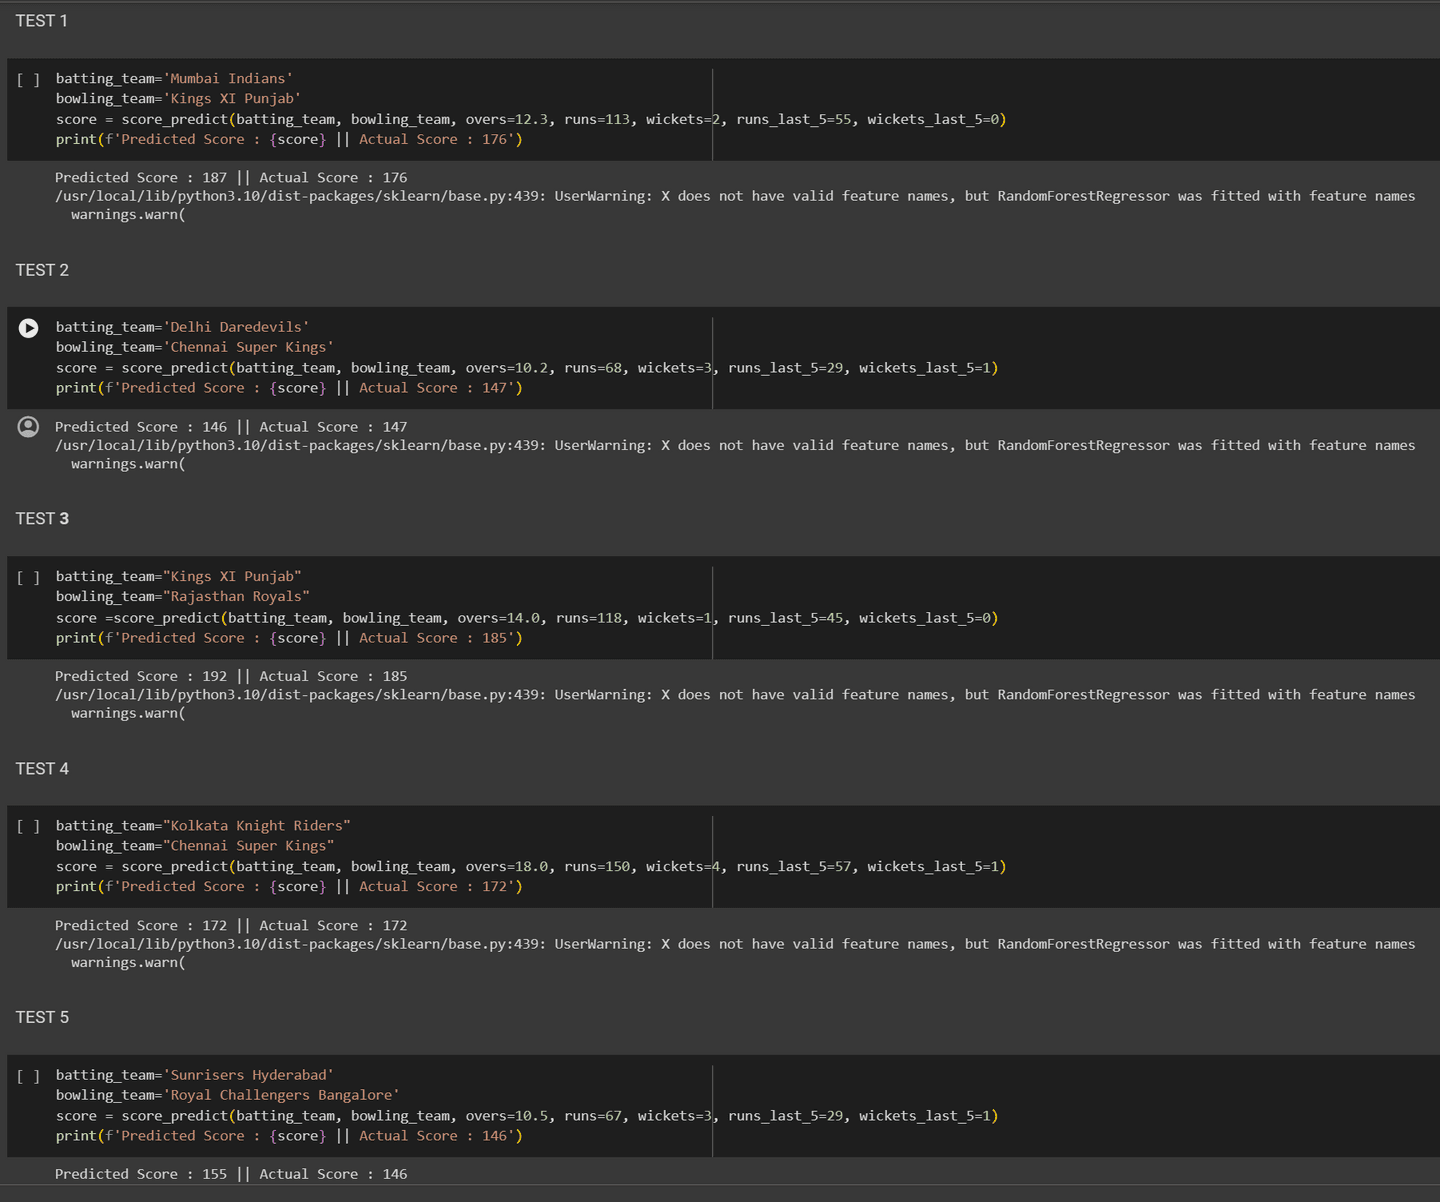The width and height of the screenshot is (1440, 1202).
Task: Run the Delhi Daredevils test cell
Action: tap(29, 328)
